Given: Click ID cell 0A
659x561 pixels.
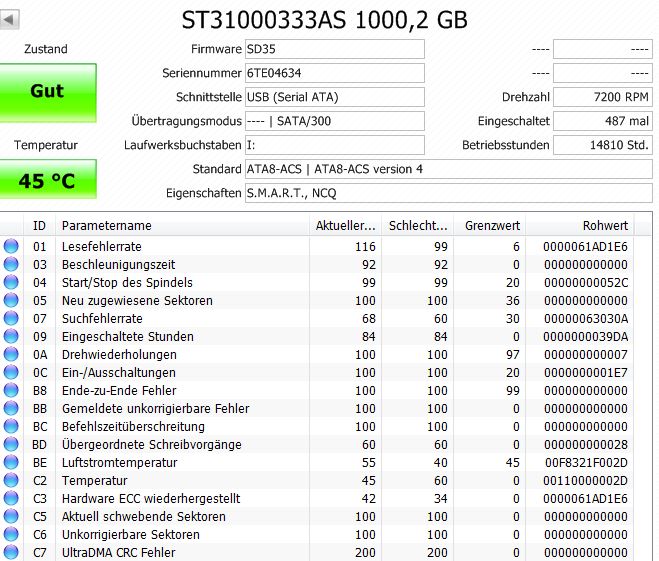Looking at the screenshot, I should point(40,355).
